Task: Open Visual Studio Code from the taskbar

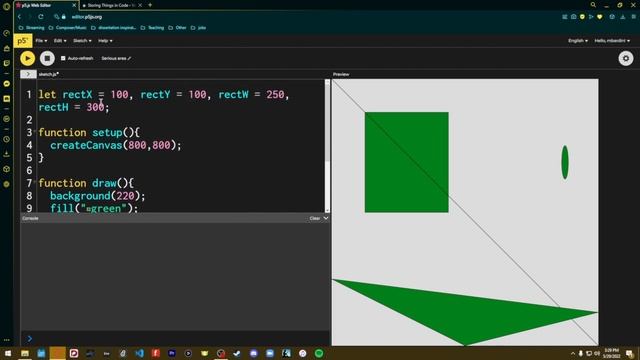Action: [x=139, y=353]
